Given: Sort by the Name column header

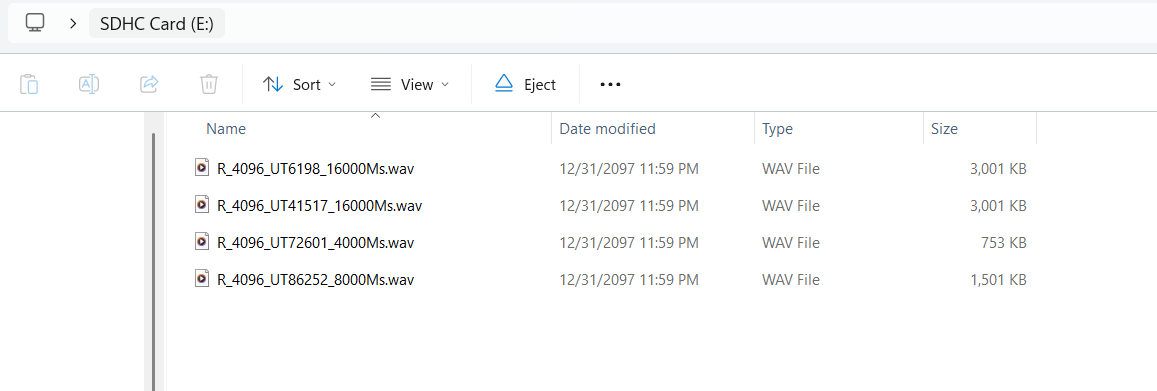Looking at the screenshot, I should (226, 128).
